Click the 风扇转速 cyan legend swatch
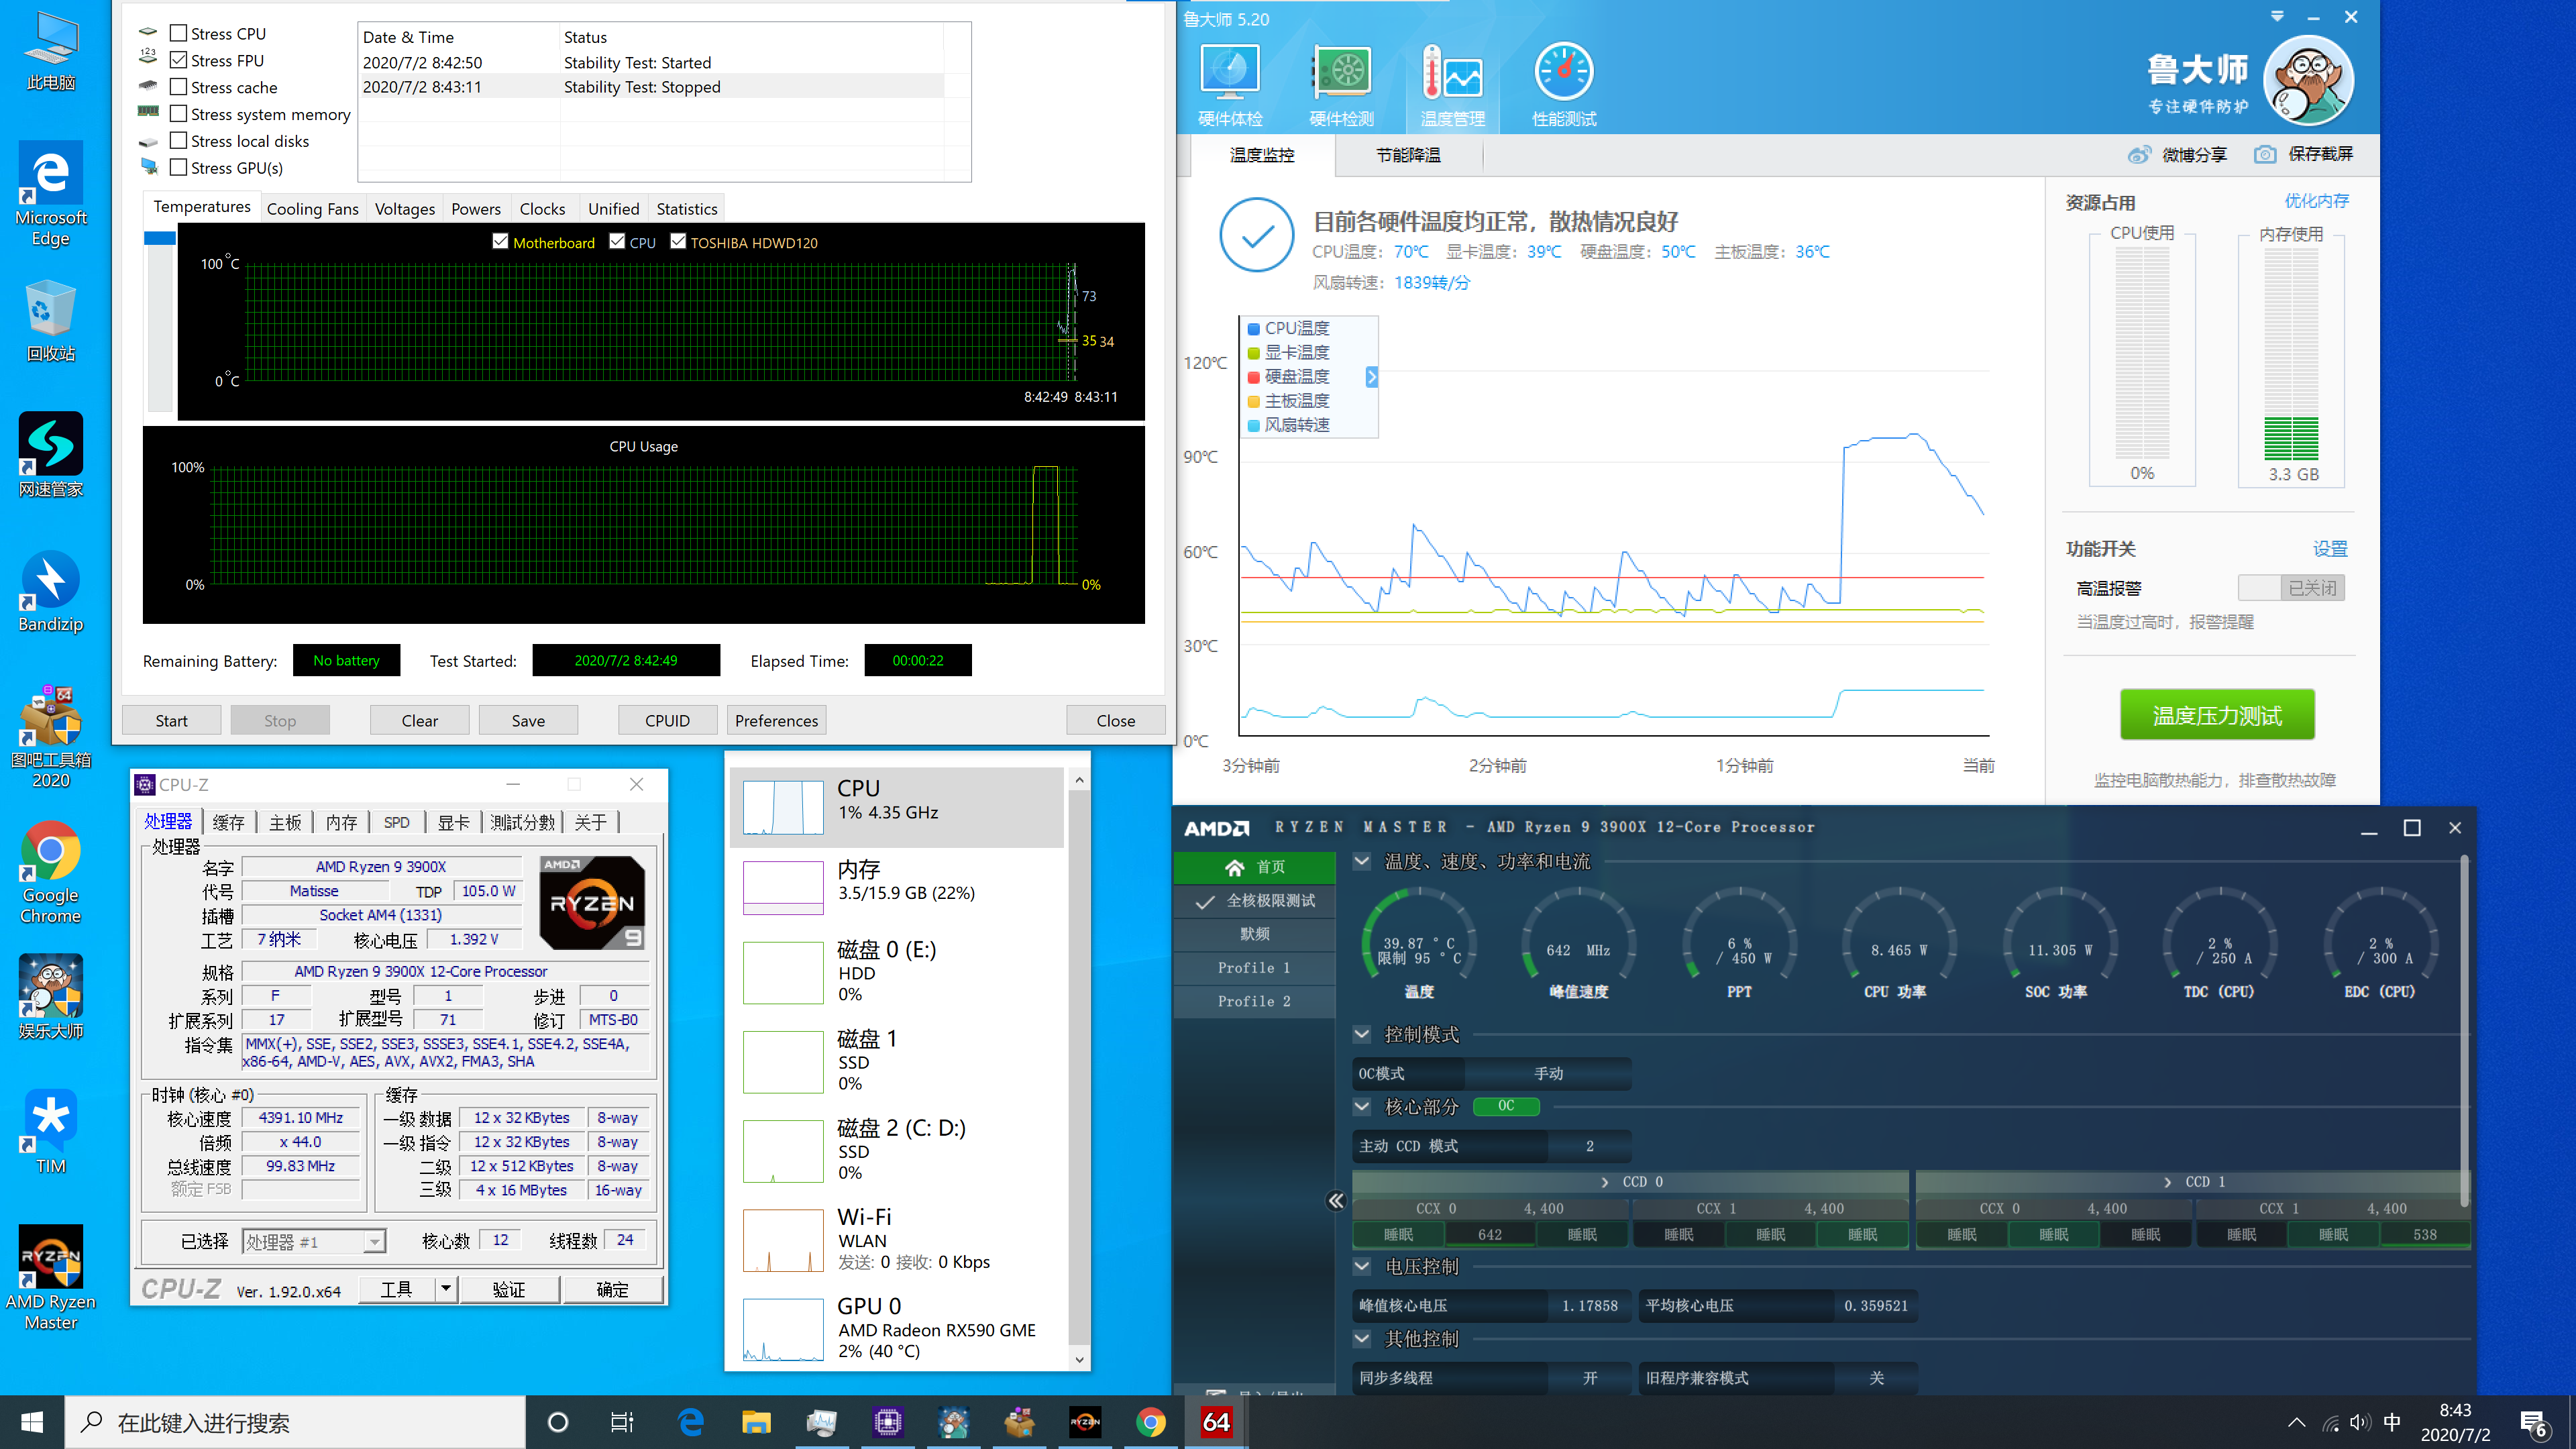This screenshot has width=2576, height=1449. coord(1254,425)
